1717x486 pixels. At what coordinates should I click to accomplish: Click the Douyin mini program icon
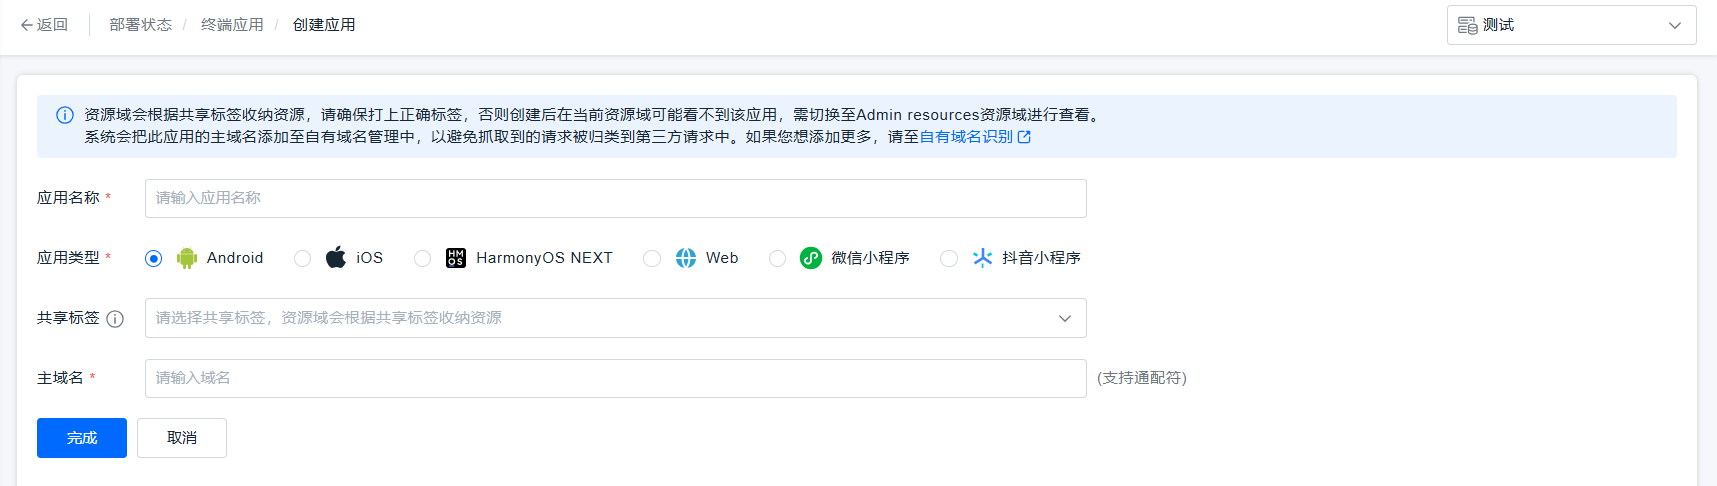982,258
